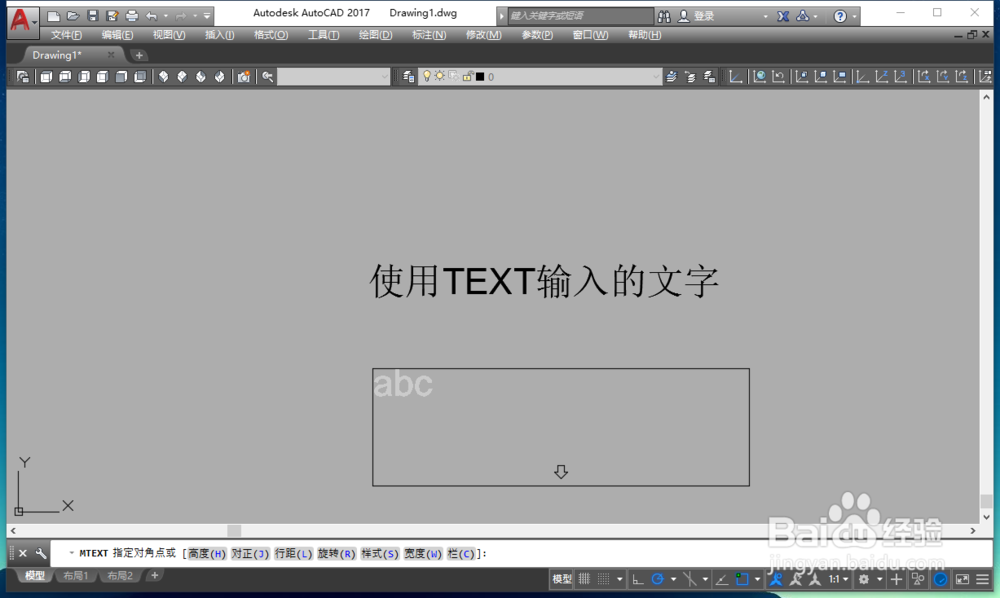The image size is (1000, 598).
Task: Click the command line wrench customize icon
Action: point(41,553)
